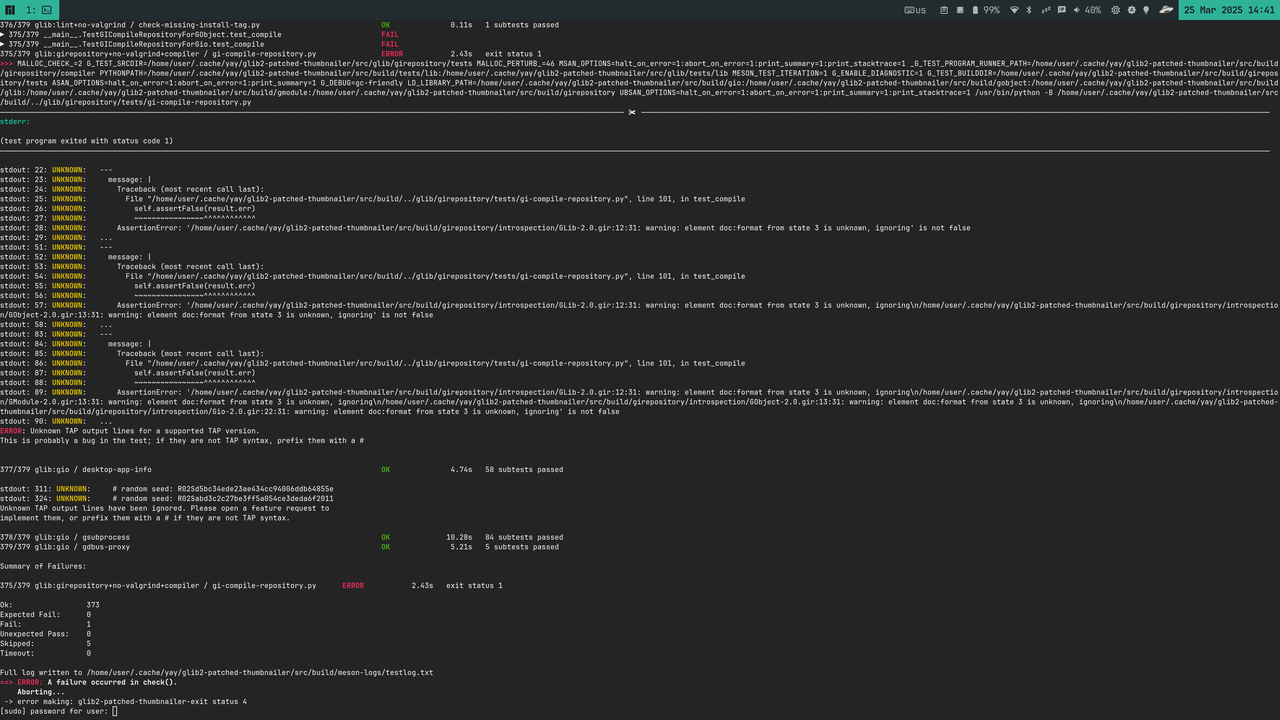
Task: Click 'This is probably a bug in the test' line
Action: [182, 440]
